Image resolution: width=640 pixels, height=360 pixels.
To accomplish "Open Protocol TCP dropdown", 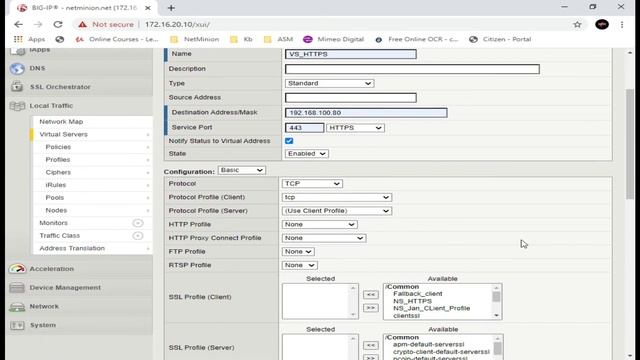I will pos(312,184).
